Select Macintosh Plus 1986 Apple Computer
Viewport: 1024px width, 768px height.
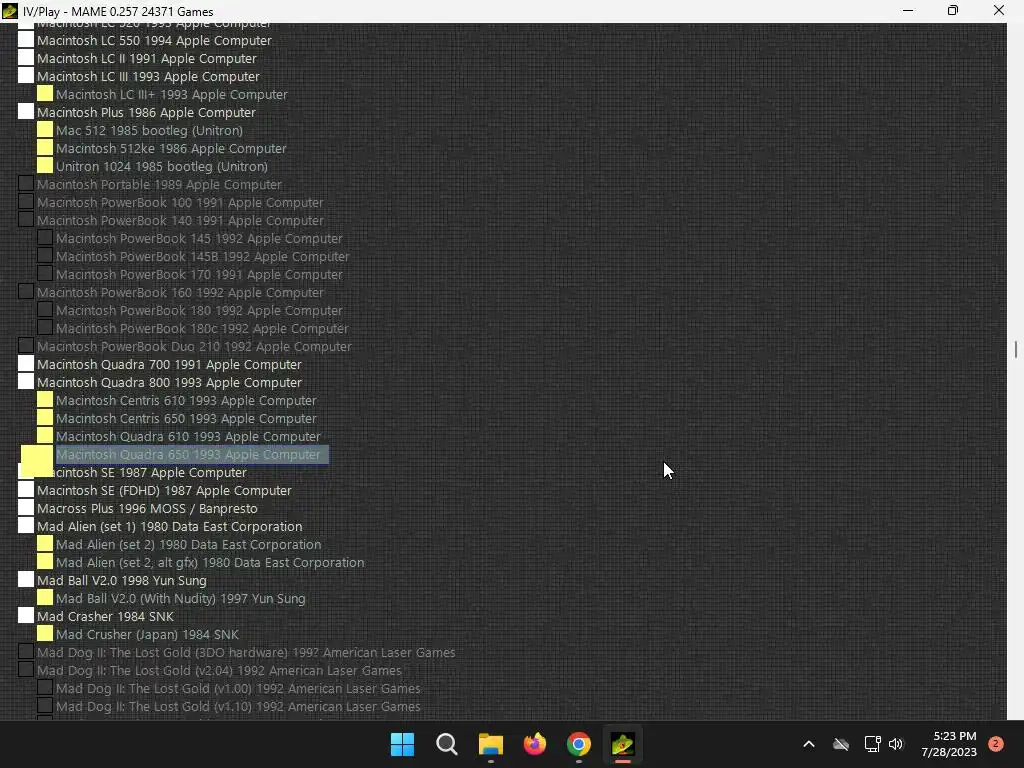(146, 112)
